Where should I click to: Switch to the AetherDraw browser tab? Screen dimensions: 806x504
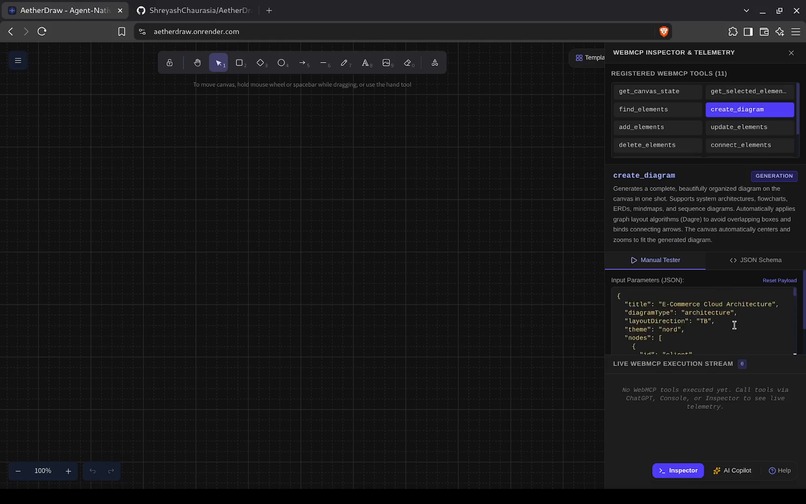(64, 10)
